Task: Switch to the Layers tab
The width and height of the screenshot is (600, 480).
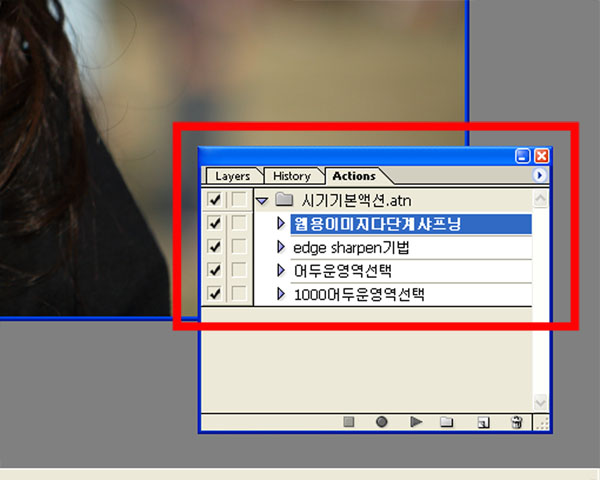Action: (233, 176)
